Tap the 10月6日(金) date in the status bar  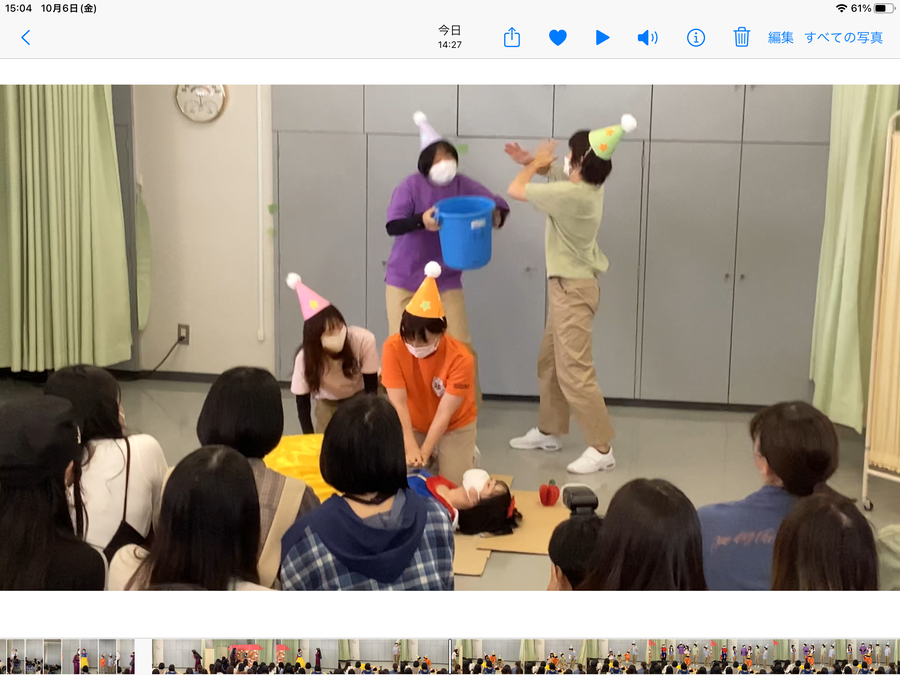[x=69, y=8]
